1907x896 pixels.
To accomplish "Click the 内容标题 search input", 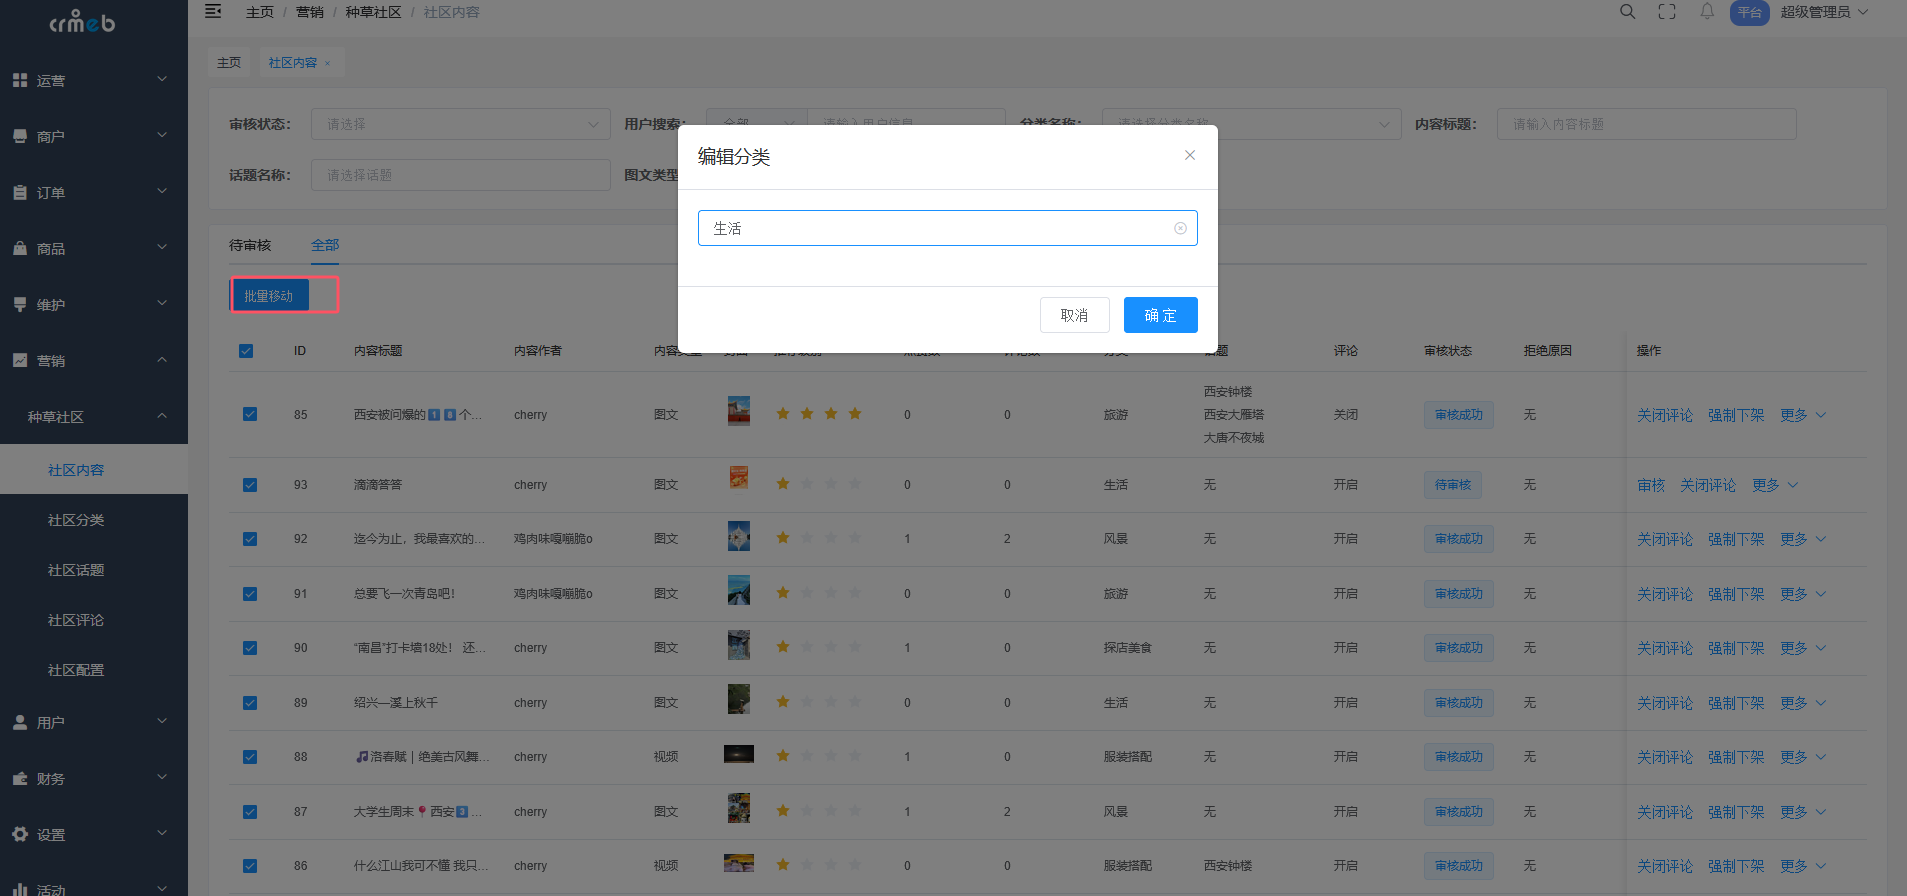I will coord(1646,124).
